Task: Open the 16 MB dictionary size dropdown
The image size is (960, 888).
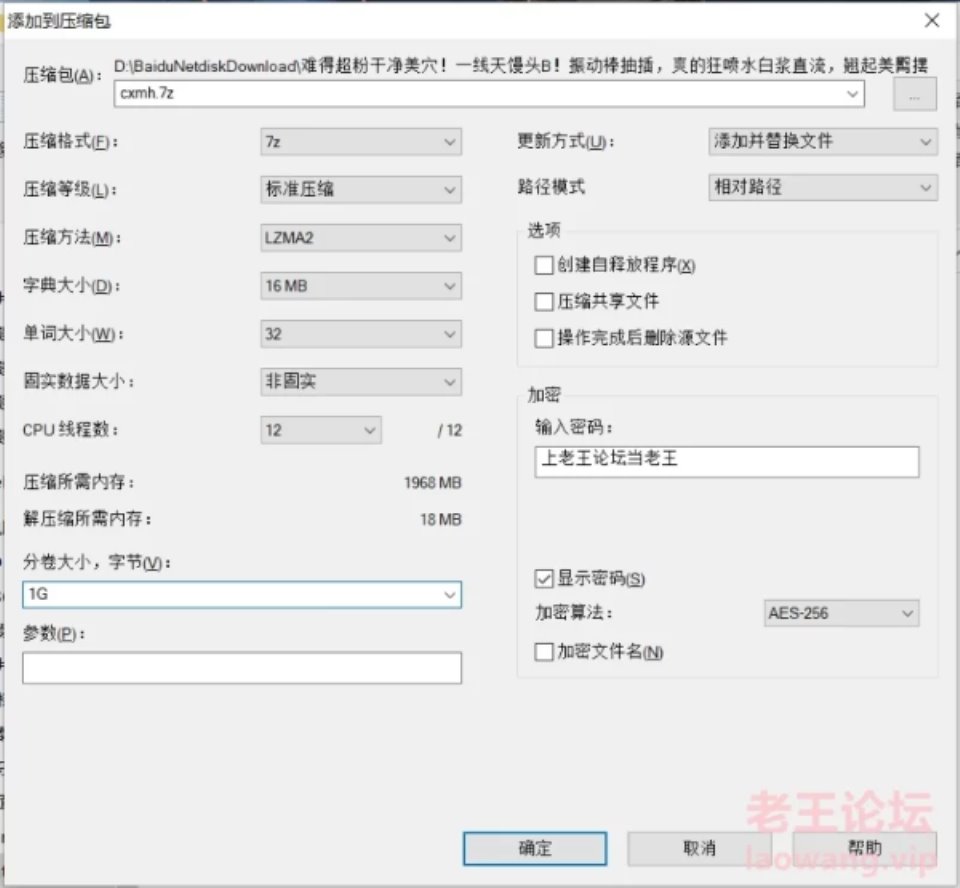Action: (x=451, y=285)
